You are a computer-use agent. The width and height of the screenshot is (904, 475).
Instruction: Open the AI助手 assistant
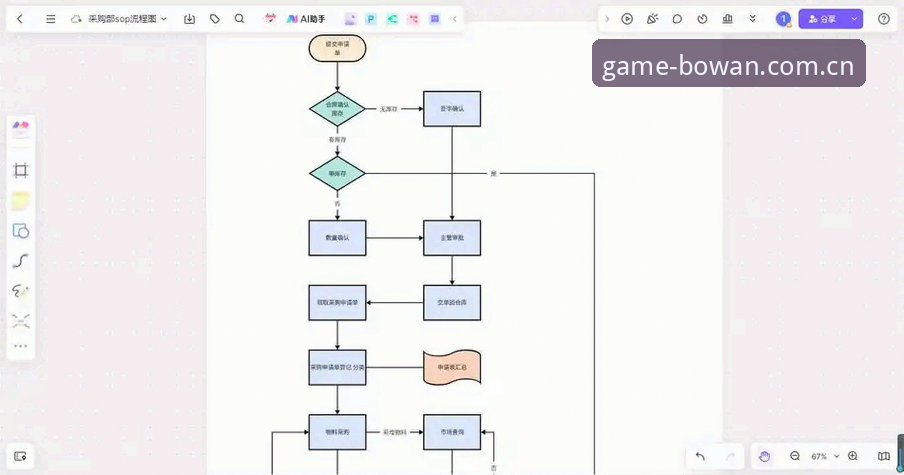pyautogui.click(x=306, y=19)
